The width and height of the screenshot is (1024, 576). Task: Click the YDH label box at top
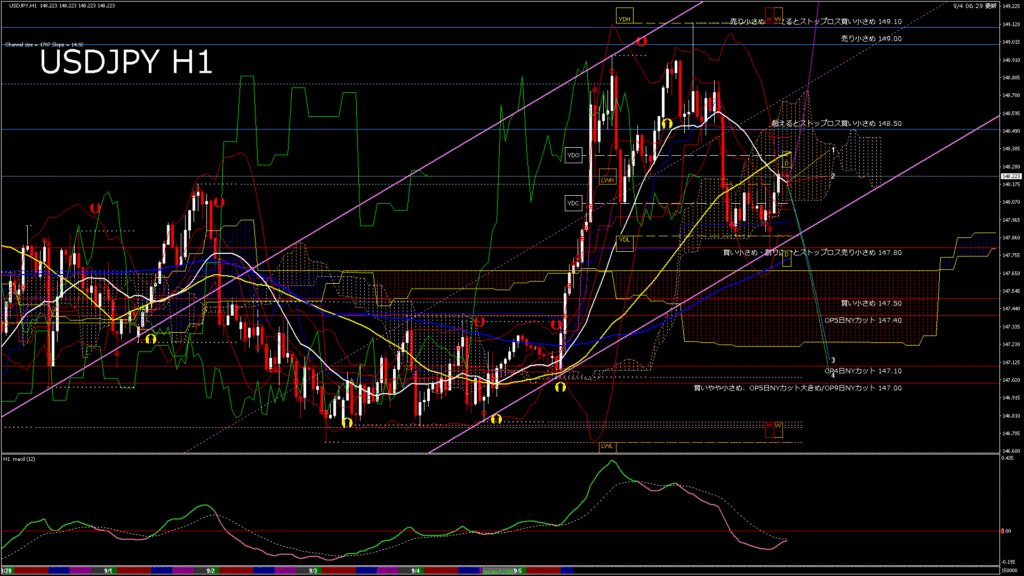point(624,19)
